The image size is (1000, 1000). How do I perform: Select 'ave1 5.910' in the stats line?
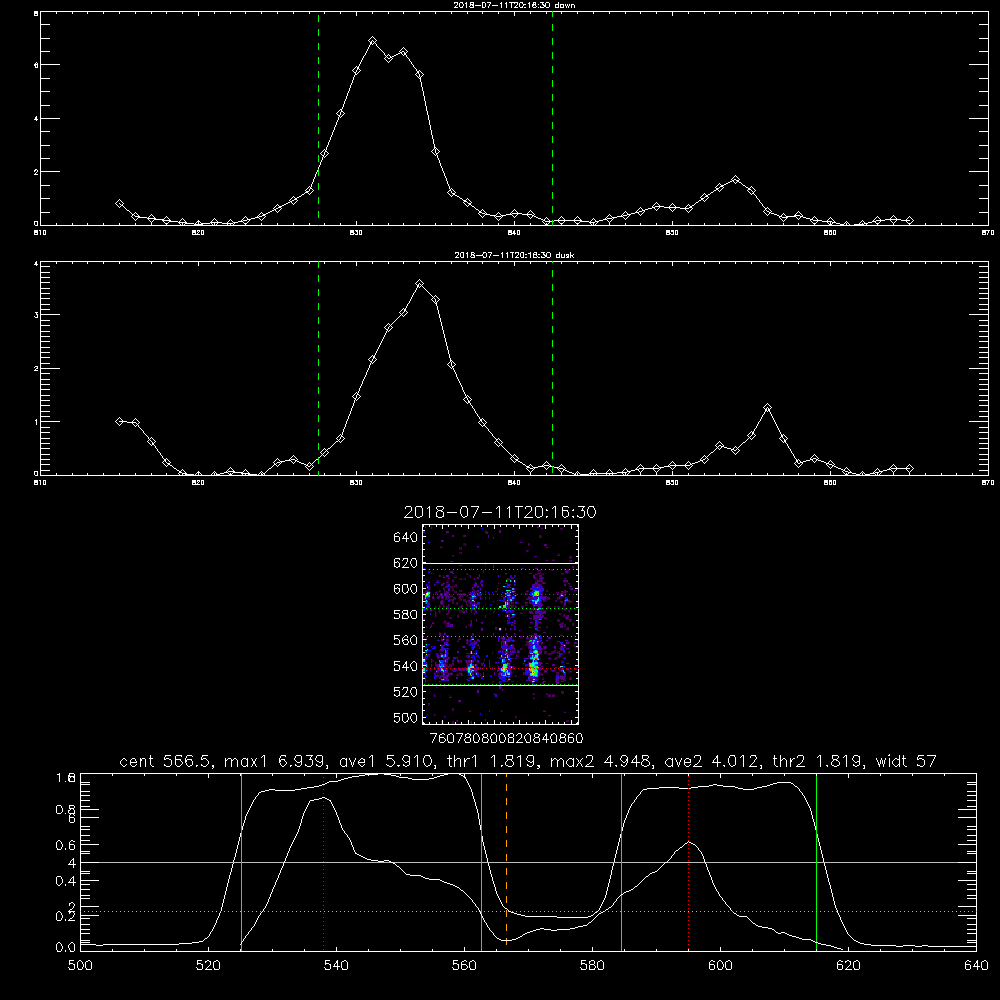pos(385,761)
